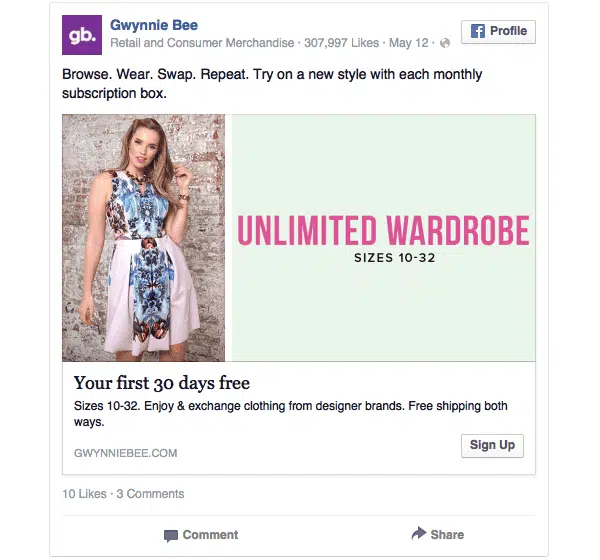This screenshot has height=560, width=600.
Task: Click the Facebook logo in the Profile button
Action: tap(477, 31)
